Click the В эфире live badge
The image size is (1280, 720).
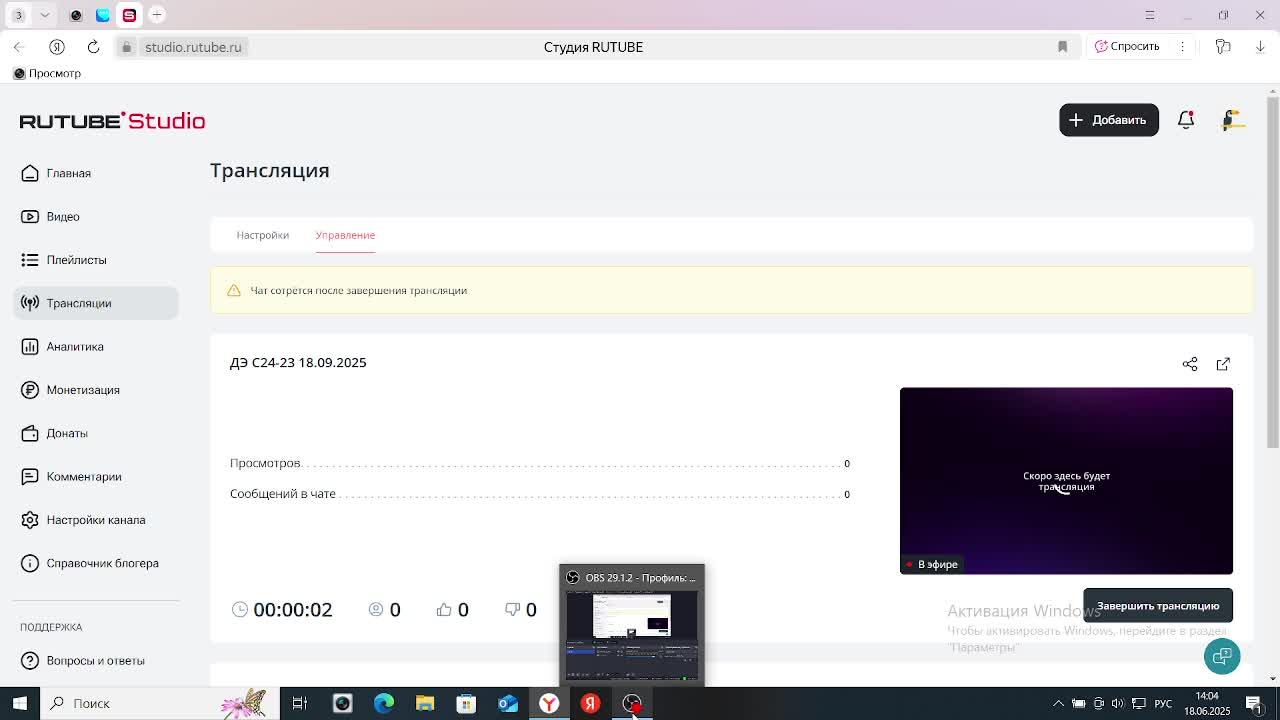pyautogui.click(x=931, y=565)
